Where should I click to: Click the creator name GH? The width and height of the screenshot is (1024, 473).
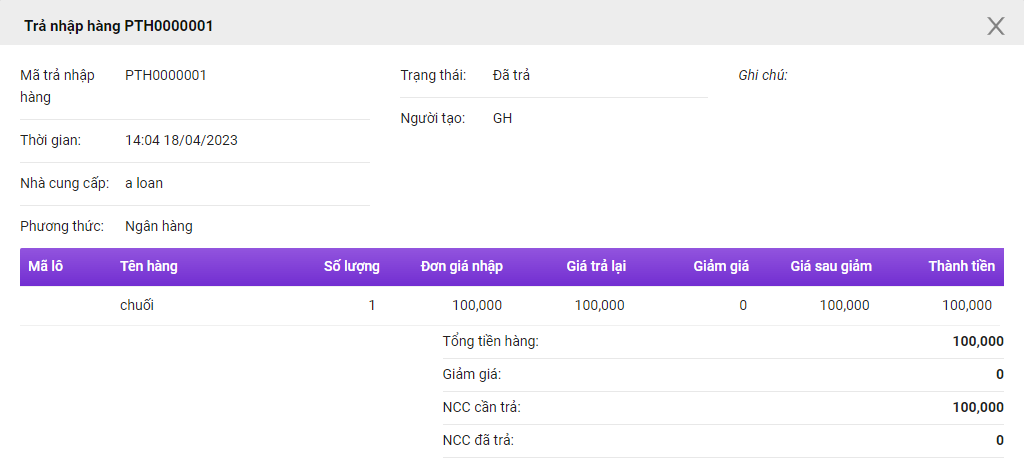click(502, 118)
